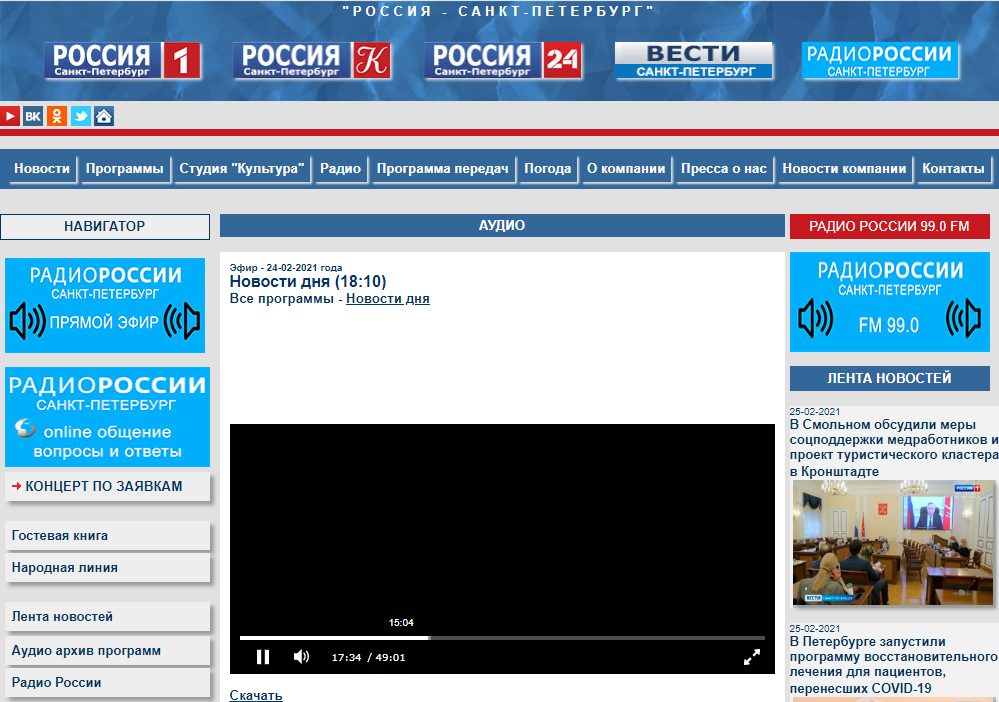
Task: Click the Навигатор panel header
Action: tap(105, 227)
